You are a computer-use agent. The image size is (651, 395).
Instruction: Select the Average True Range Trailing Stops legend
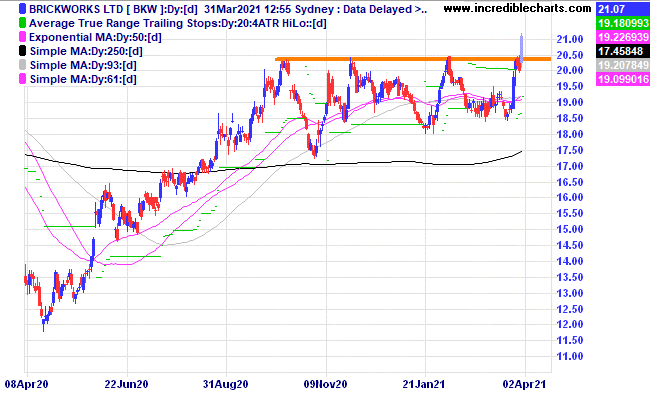(178, 23)
